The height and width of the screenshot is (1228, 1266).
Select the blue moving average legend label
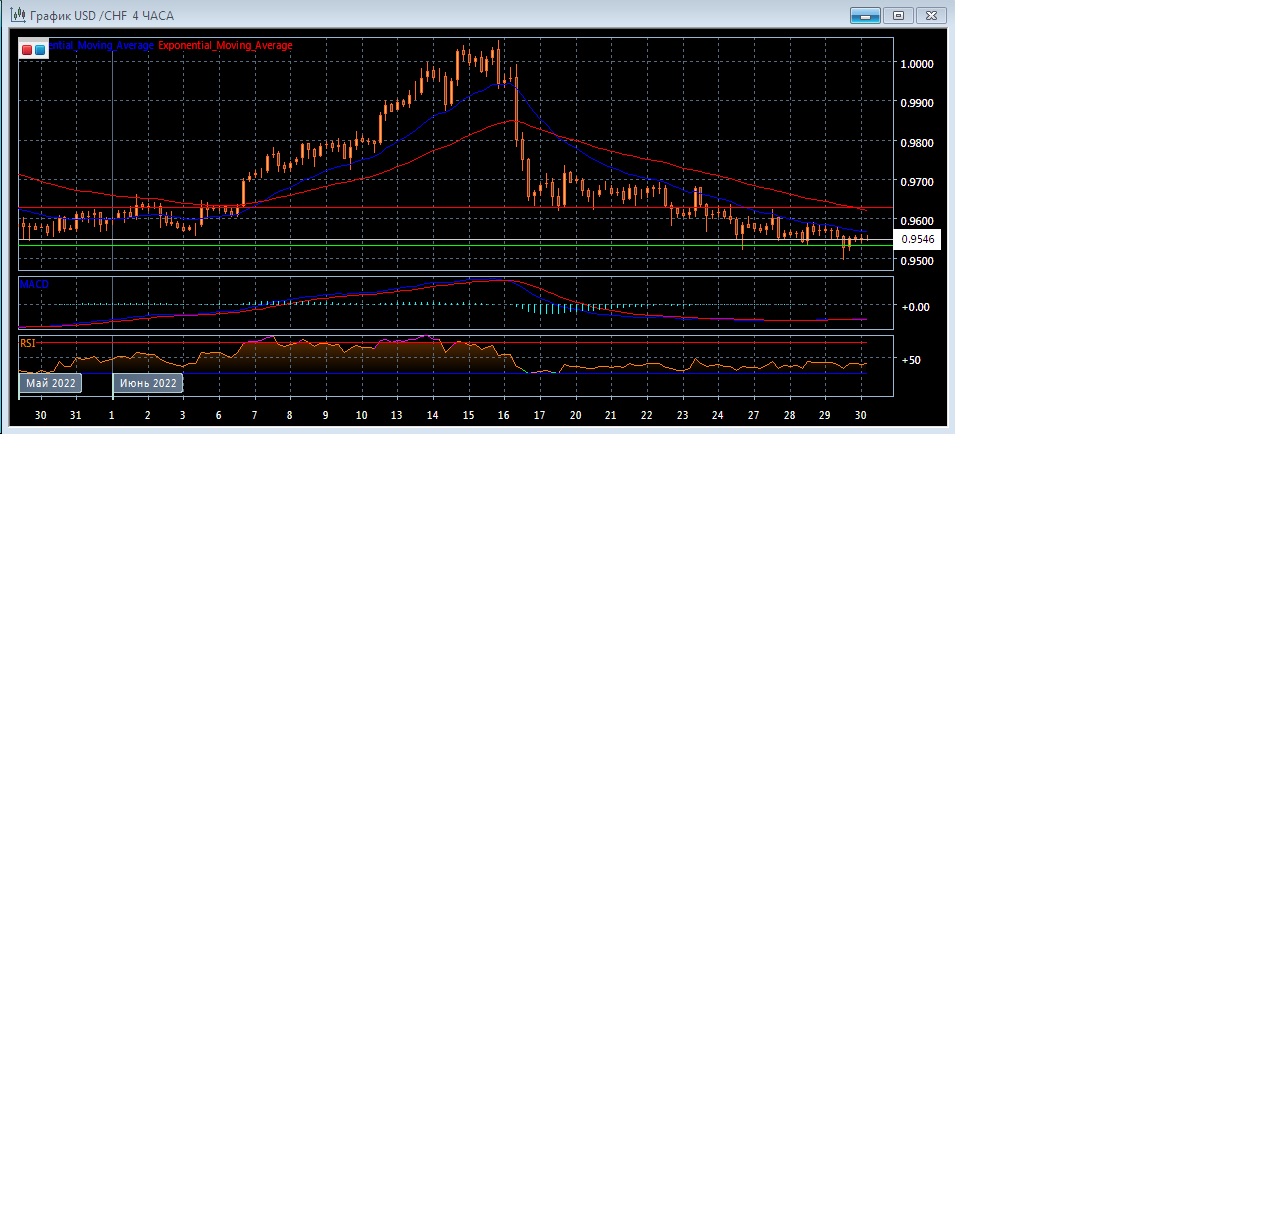[101, 46]
